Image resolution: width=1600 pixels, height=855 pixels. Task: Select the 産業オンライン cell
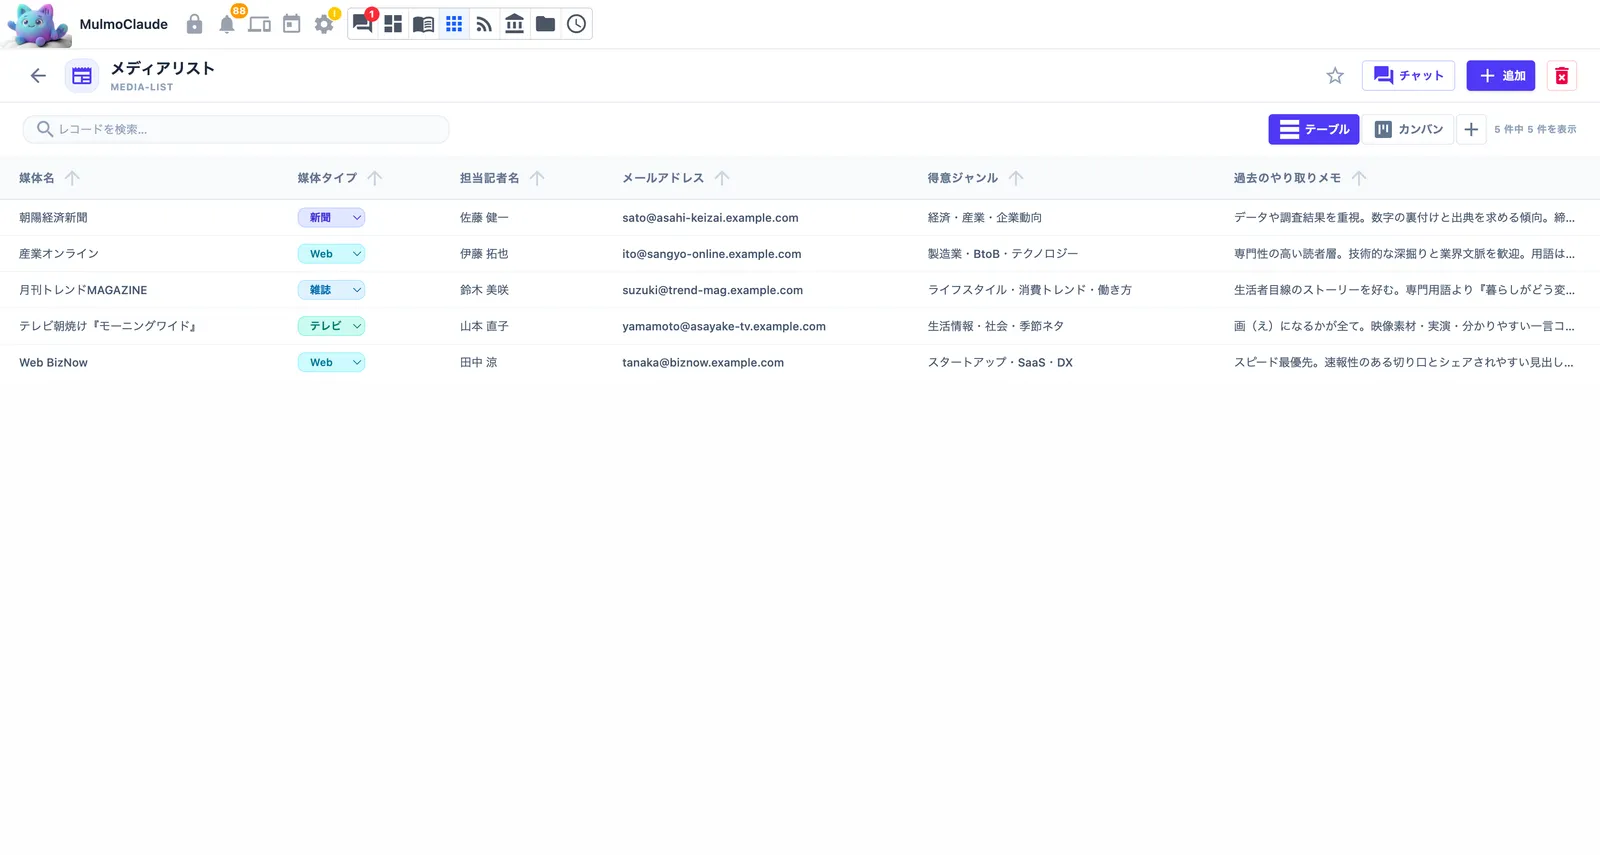point(59,254)
